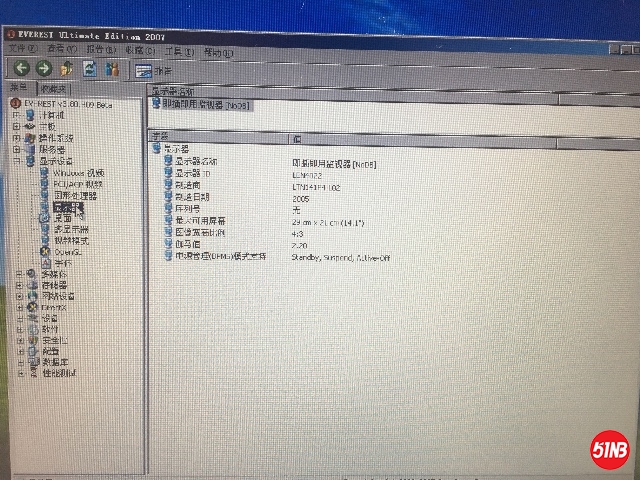The height and width of the screenshot is (480, 640).
Task: Click the 值 column header
Action: click(422, 140)
